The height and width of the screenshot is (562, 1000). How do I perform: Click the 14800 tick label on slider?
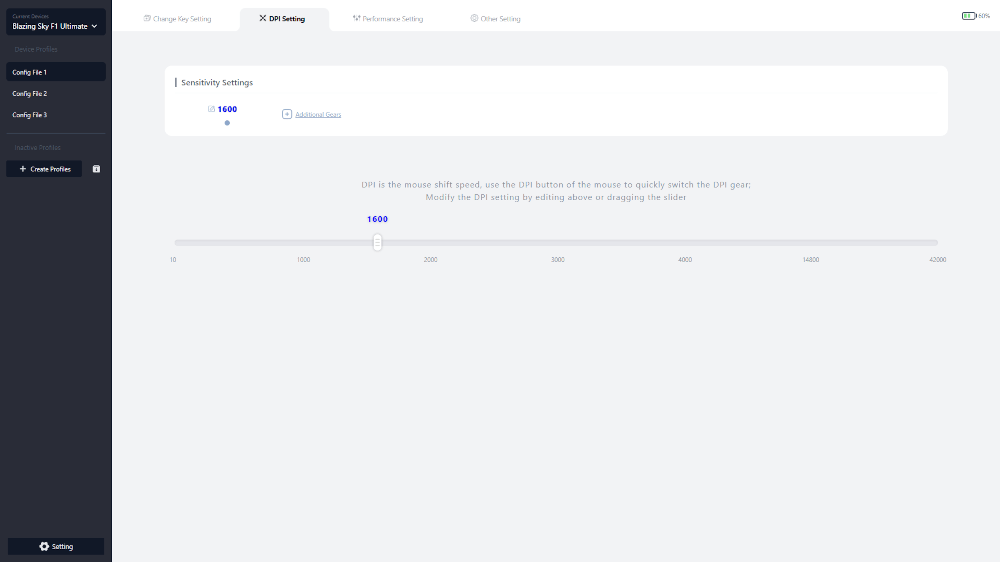pyautogui.click(x=811, y=260)
